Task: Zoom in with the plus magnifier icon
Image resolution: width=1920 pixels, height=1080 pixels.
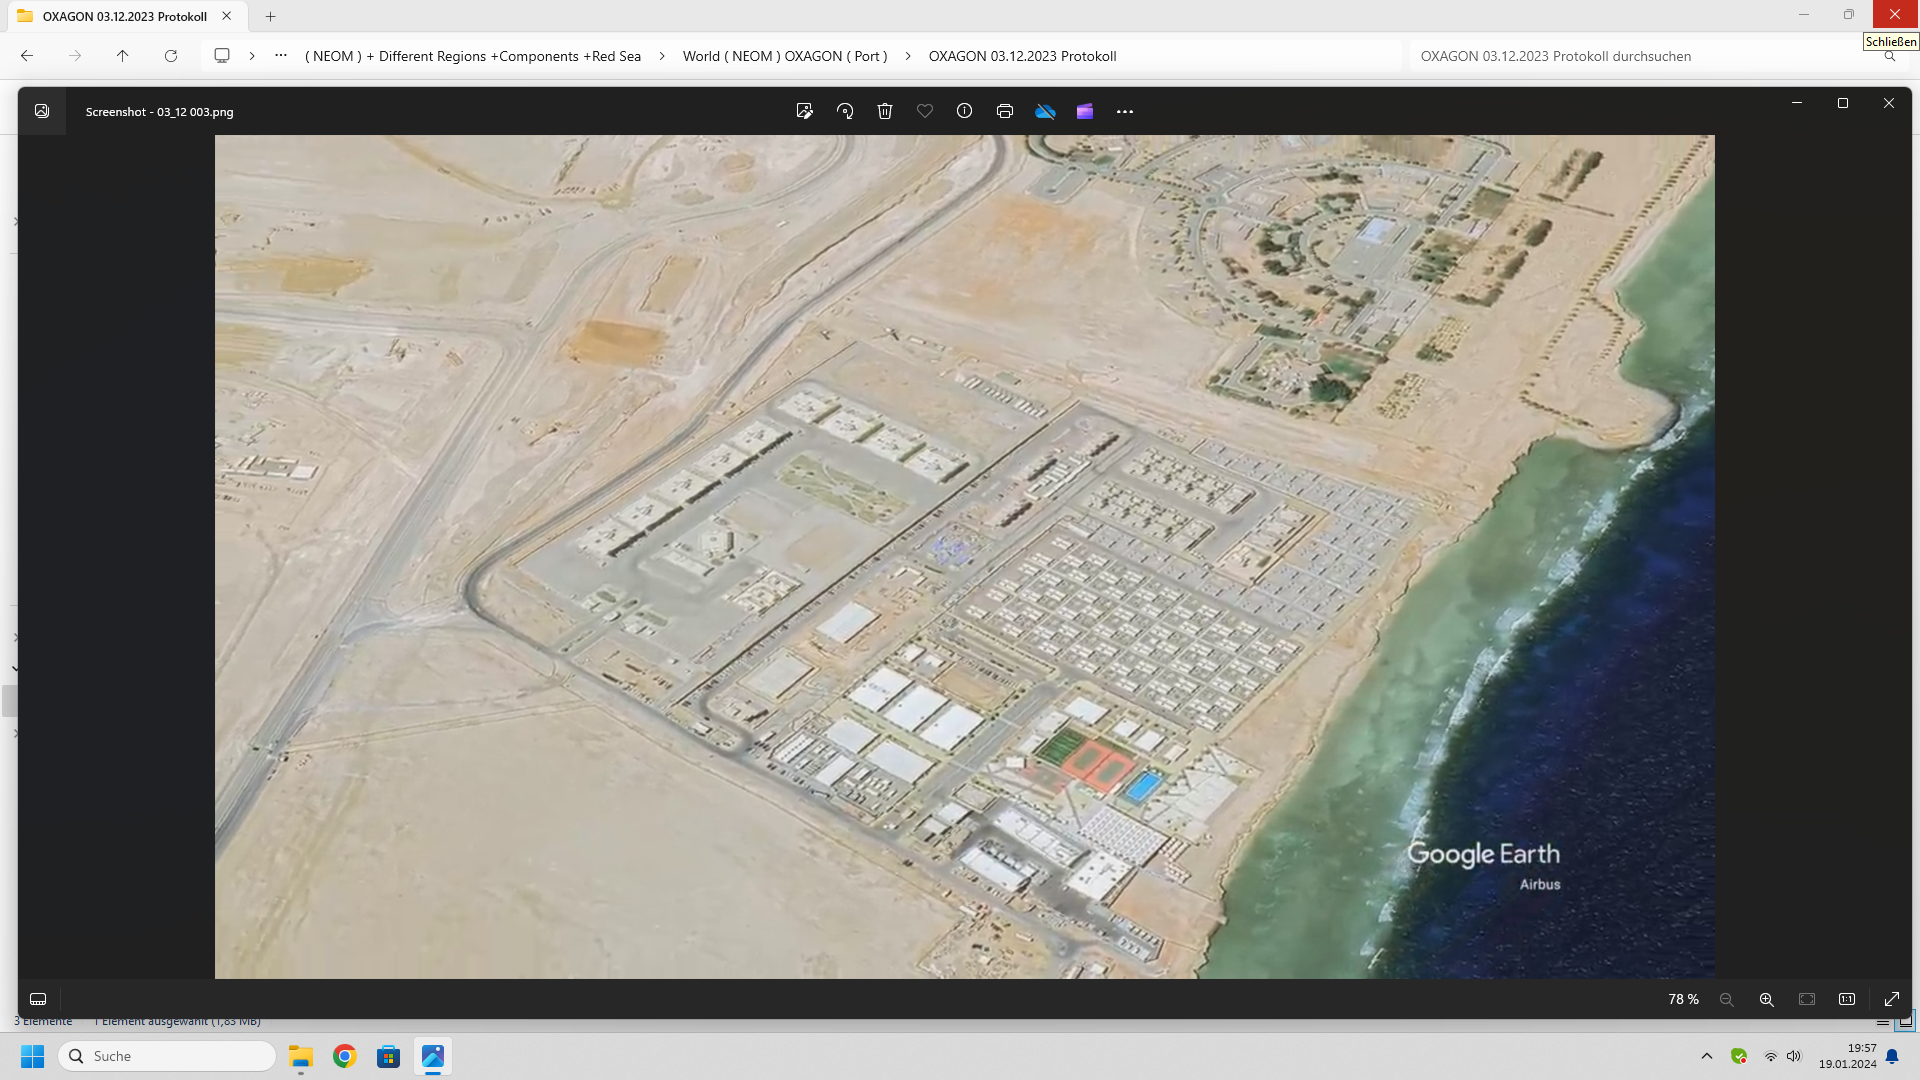Action: tap(1767, 999)
